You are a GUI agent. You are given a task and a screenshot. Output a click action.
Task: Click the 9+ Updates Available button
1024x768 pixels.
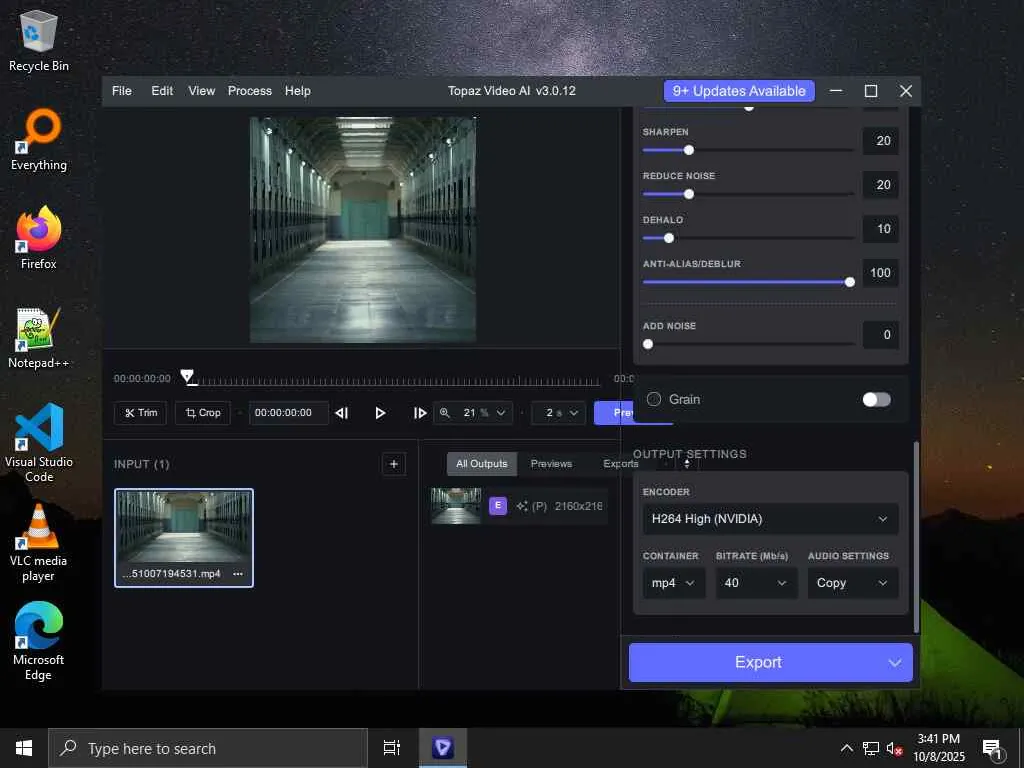coord(739,91)
